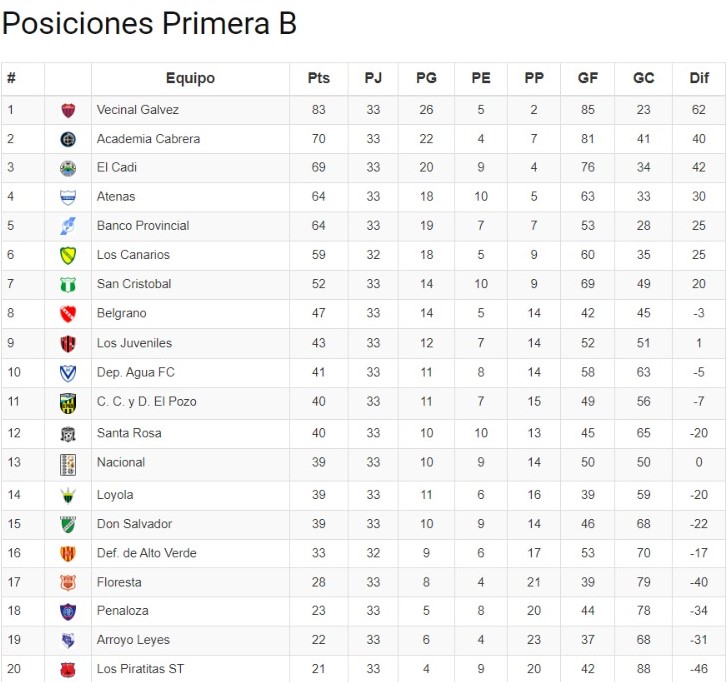The height and width of the screenshot is (682, 728).
Task: Open the Atenas team name
Action: 116,197
